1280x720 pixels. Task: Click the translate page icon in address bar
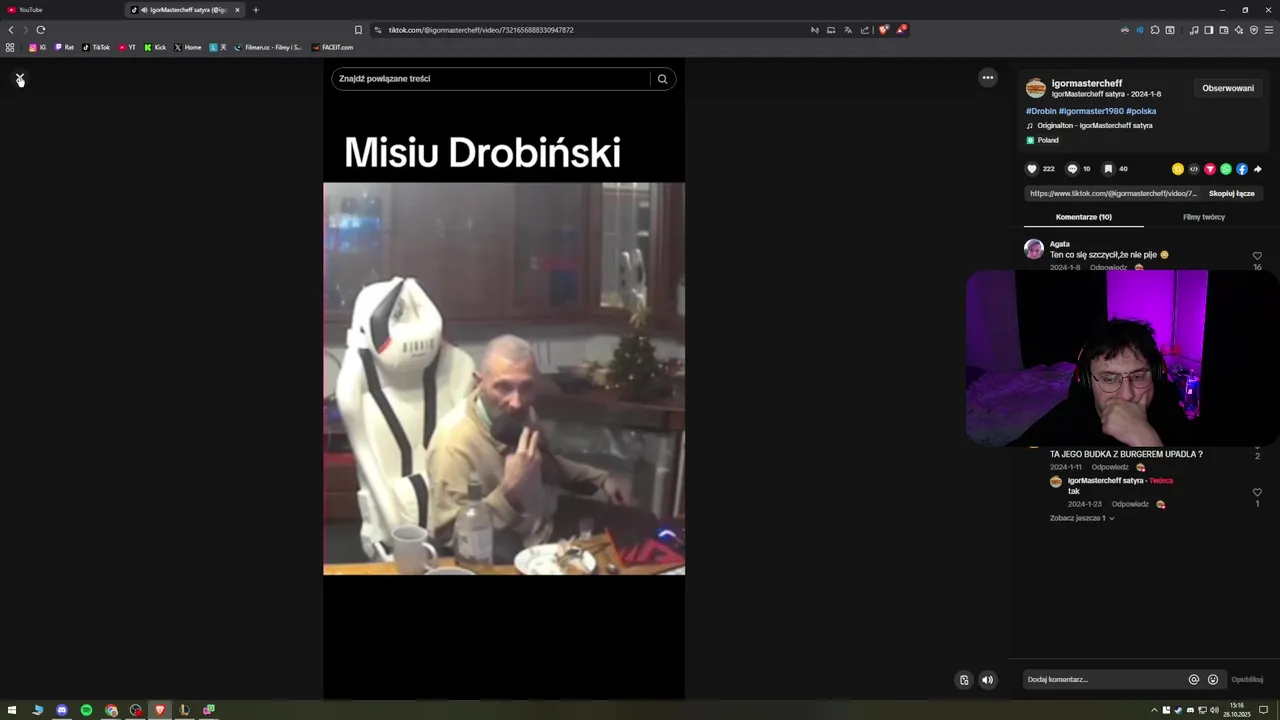847,30
